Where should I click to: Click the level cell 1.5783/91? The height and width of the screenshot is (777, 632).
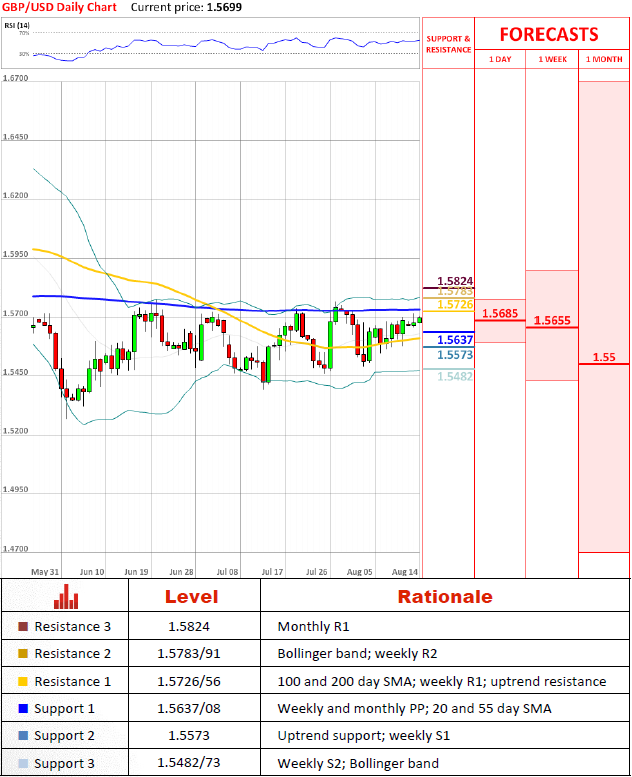[x=189, y=654]
